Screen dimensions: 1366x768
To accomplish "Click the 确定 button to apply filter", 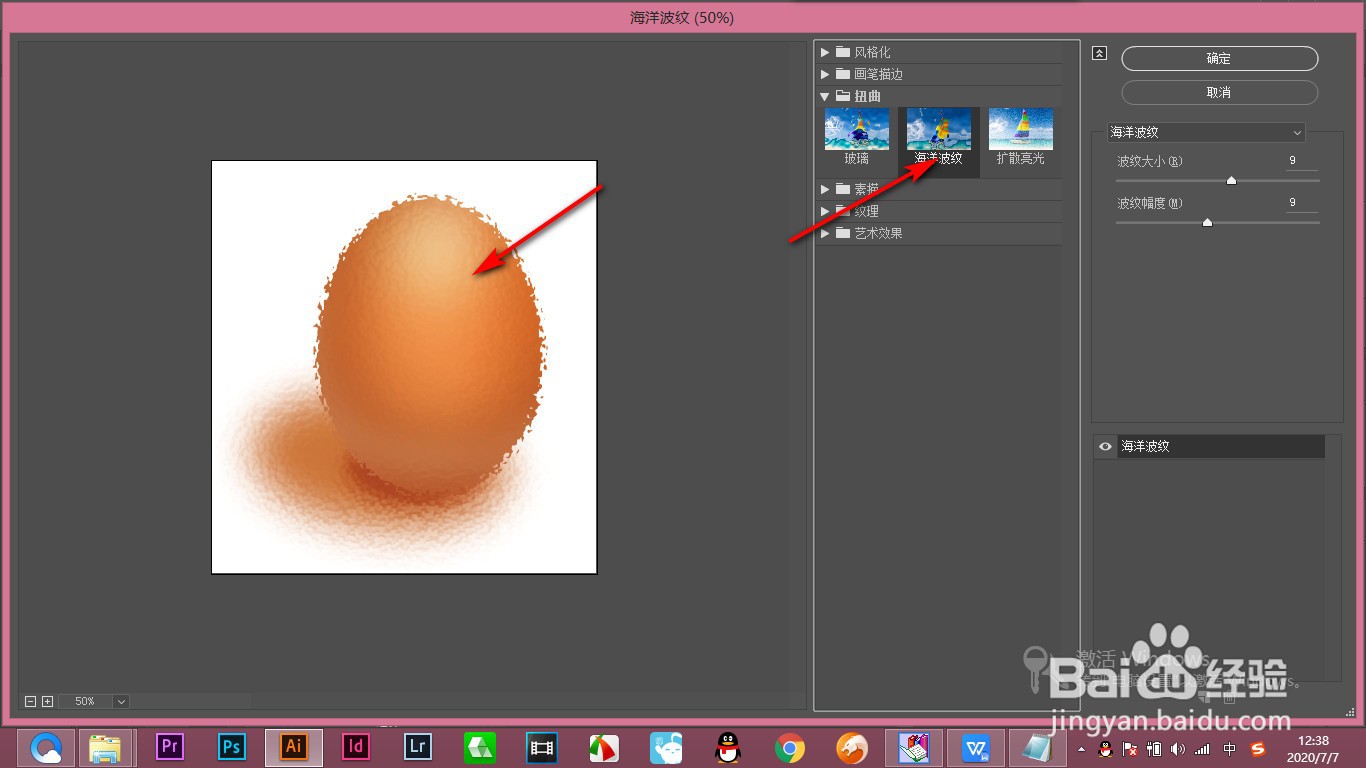I will (1219, 59).
